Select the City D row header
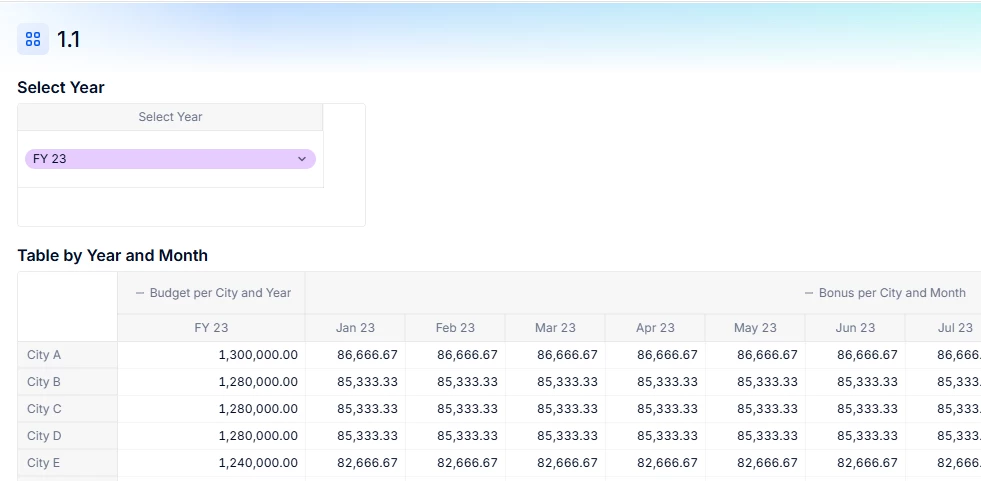The image size is (981, 481). 44,436
